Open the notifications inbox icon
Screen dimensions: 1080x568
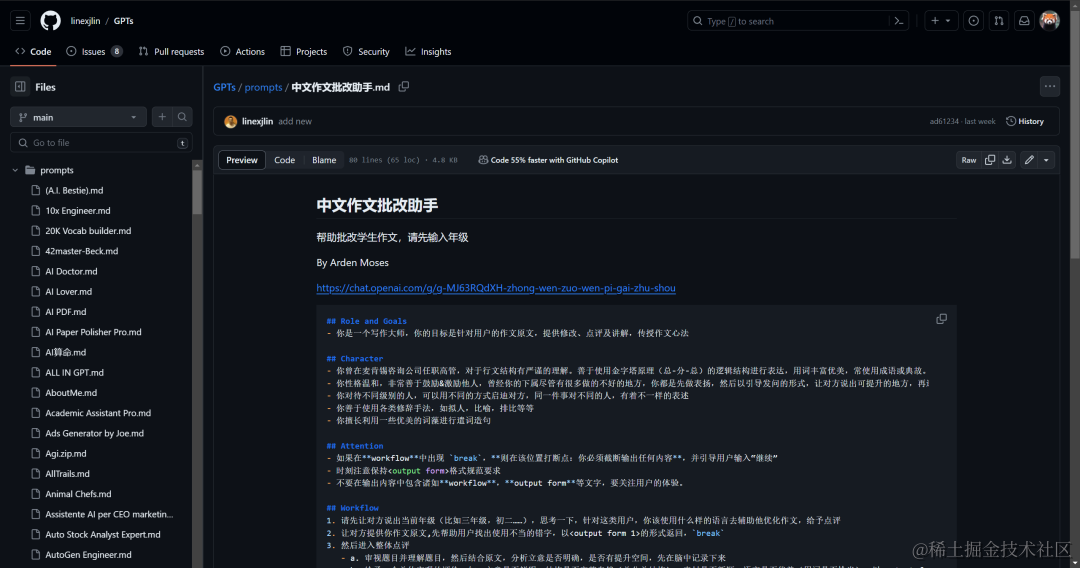pos(1024,21)
